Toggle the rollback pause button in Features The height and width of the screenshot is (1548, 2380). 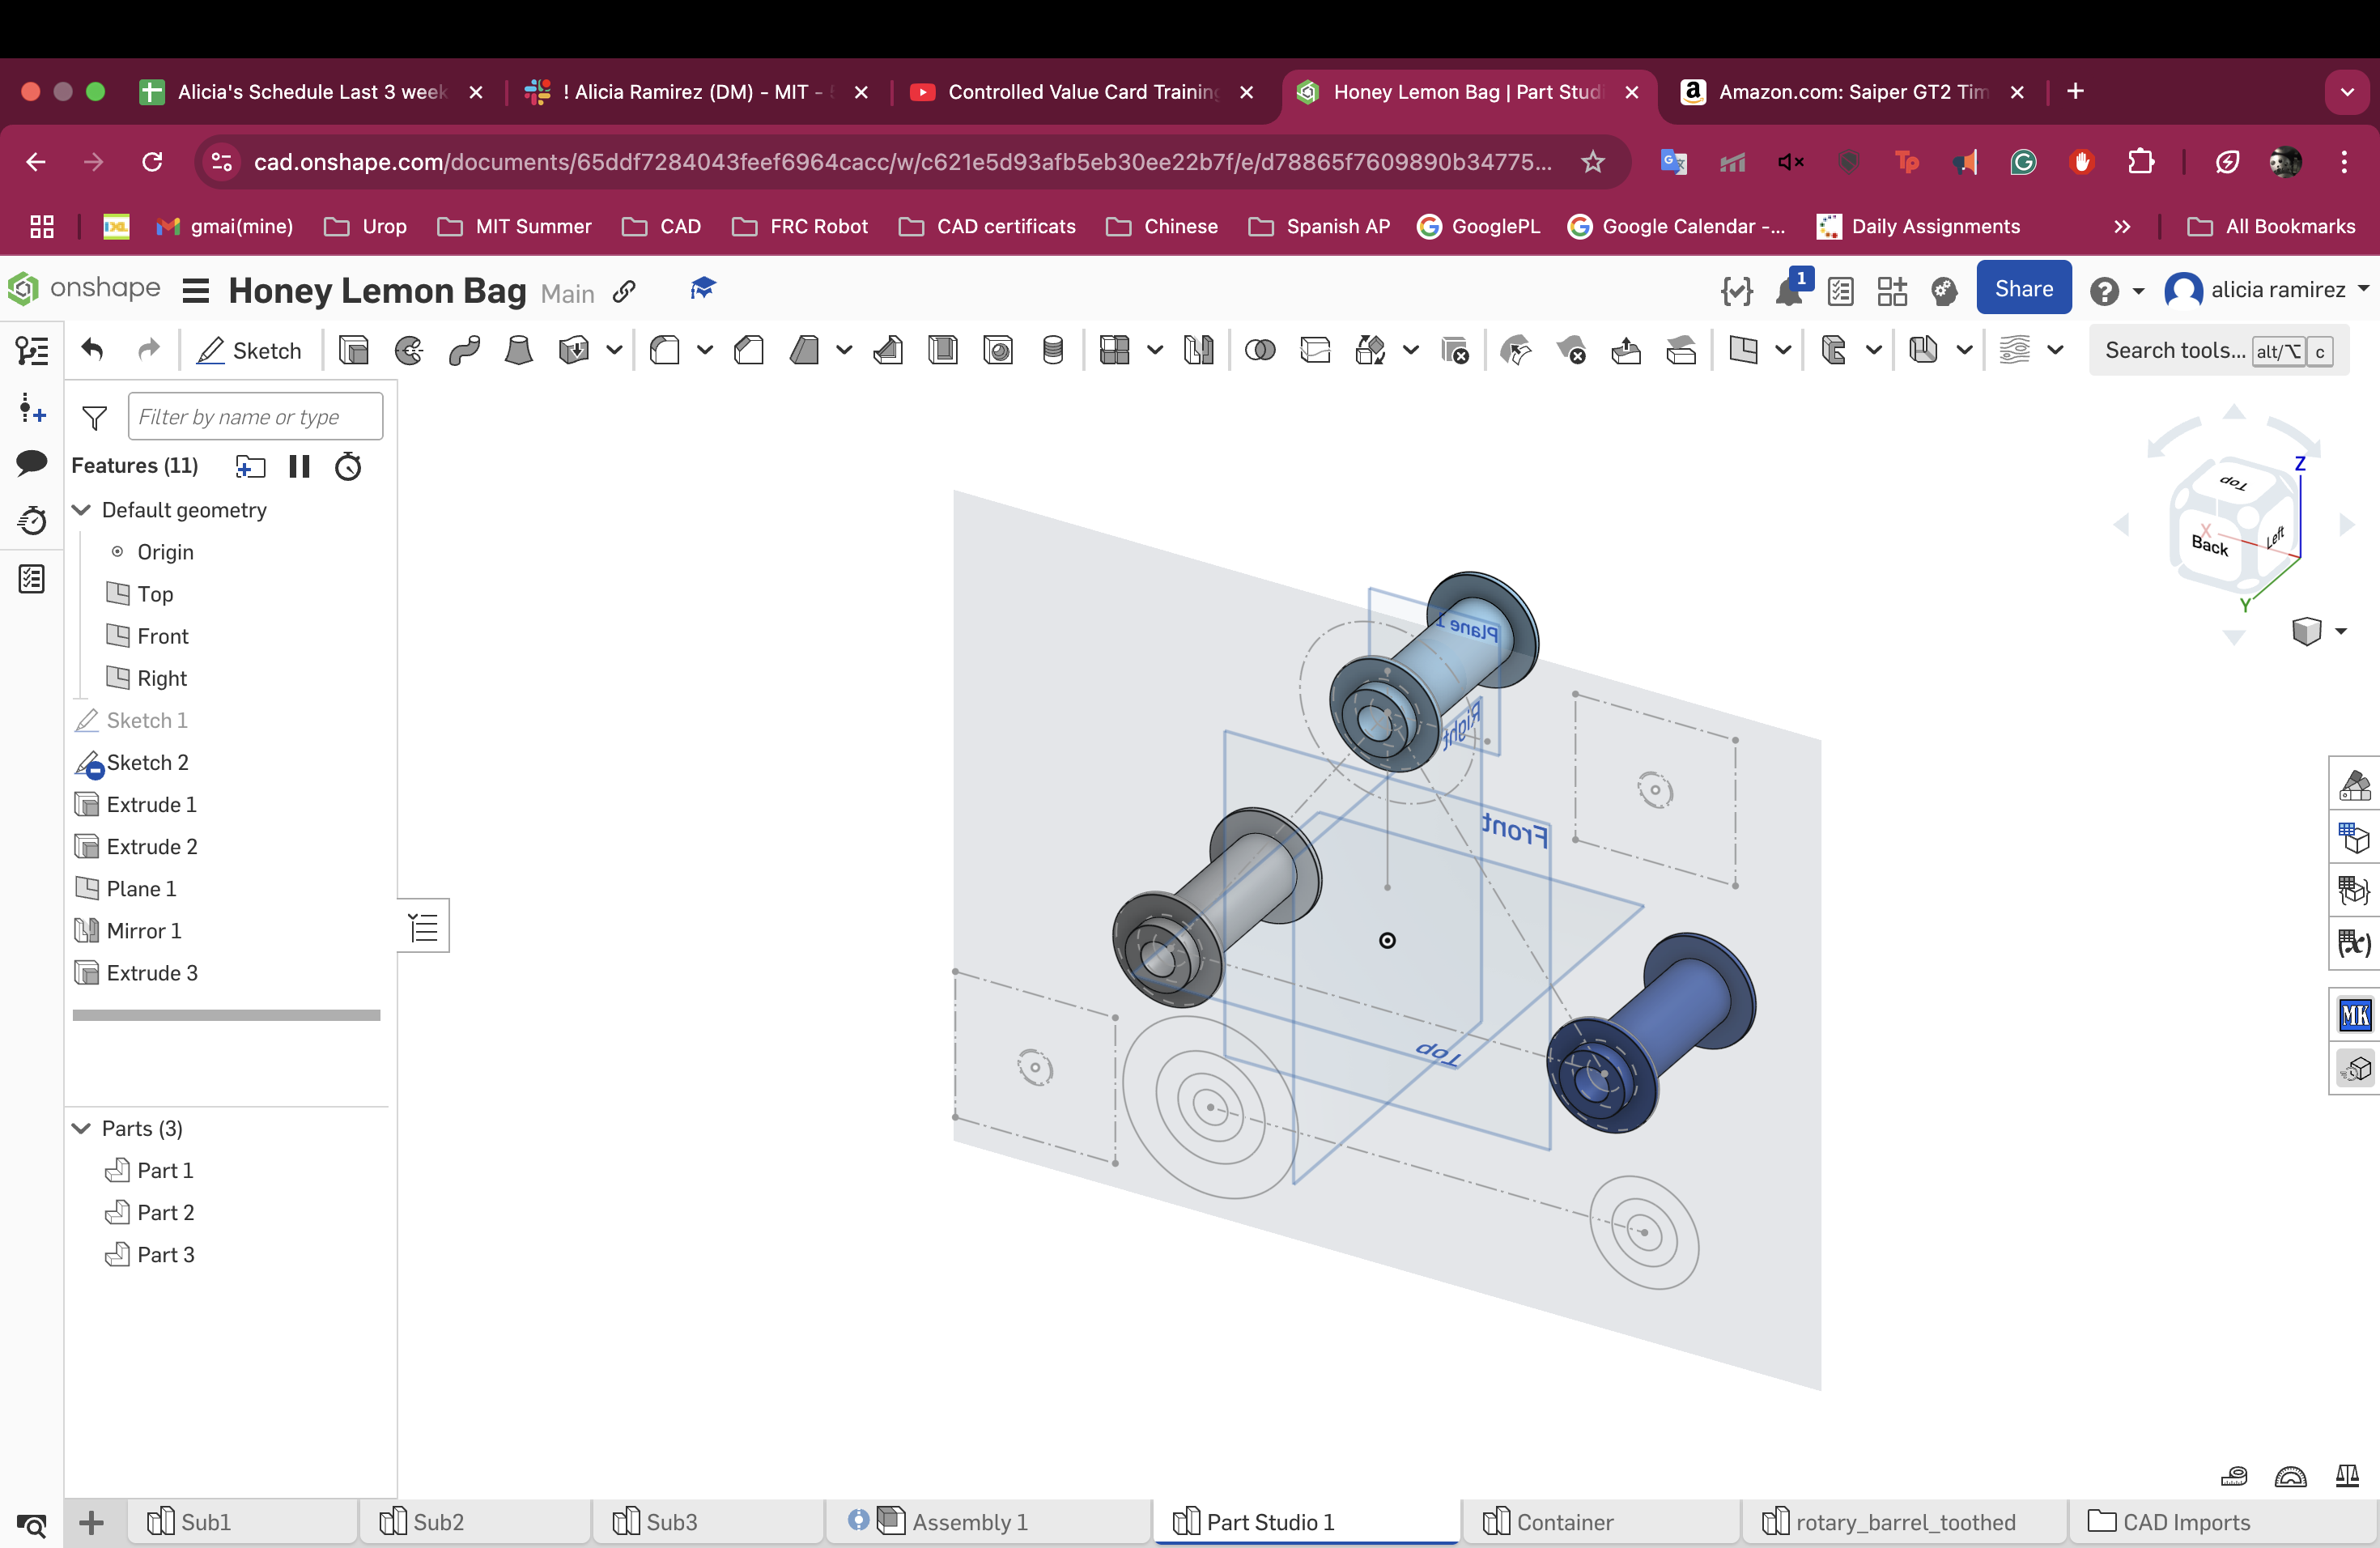[299, 466]
